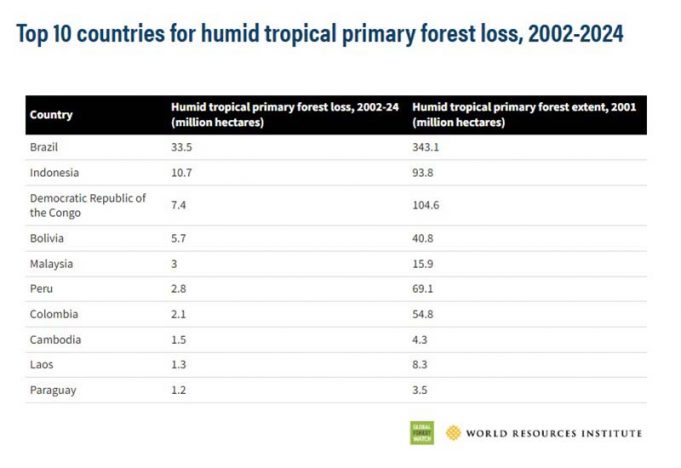Click the World Resources Institute logo
The width and height of the screenshot is (681, 468).
point(454,433)
